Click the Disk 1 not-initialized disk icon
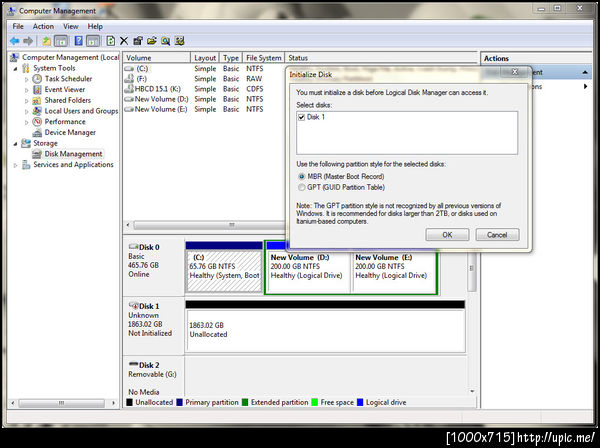The height and width of the screenshot is (448, 600). pyautogui.click(x=133, y=305)
